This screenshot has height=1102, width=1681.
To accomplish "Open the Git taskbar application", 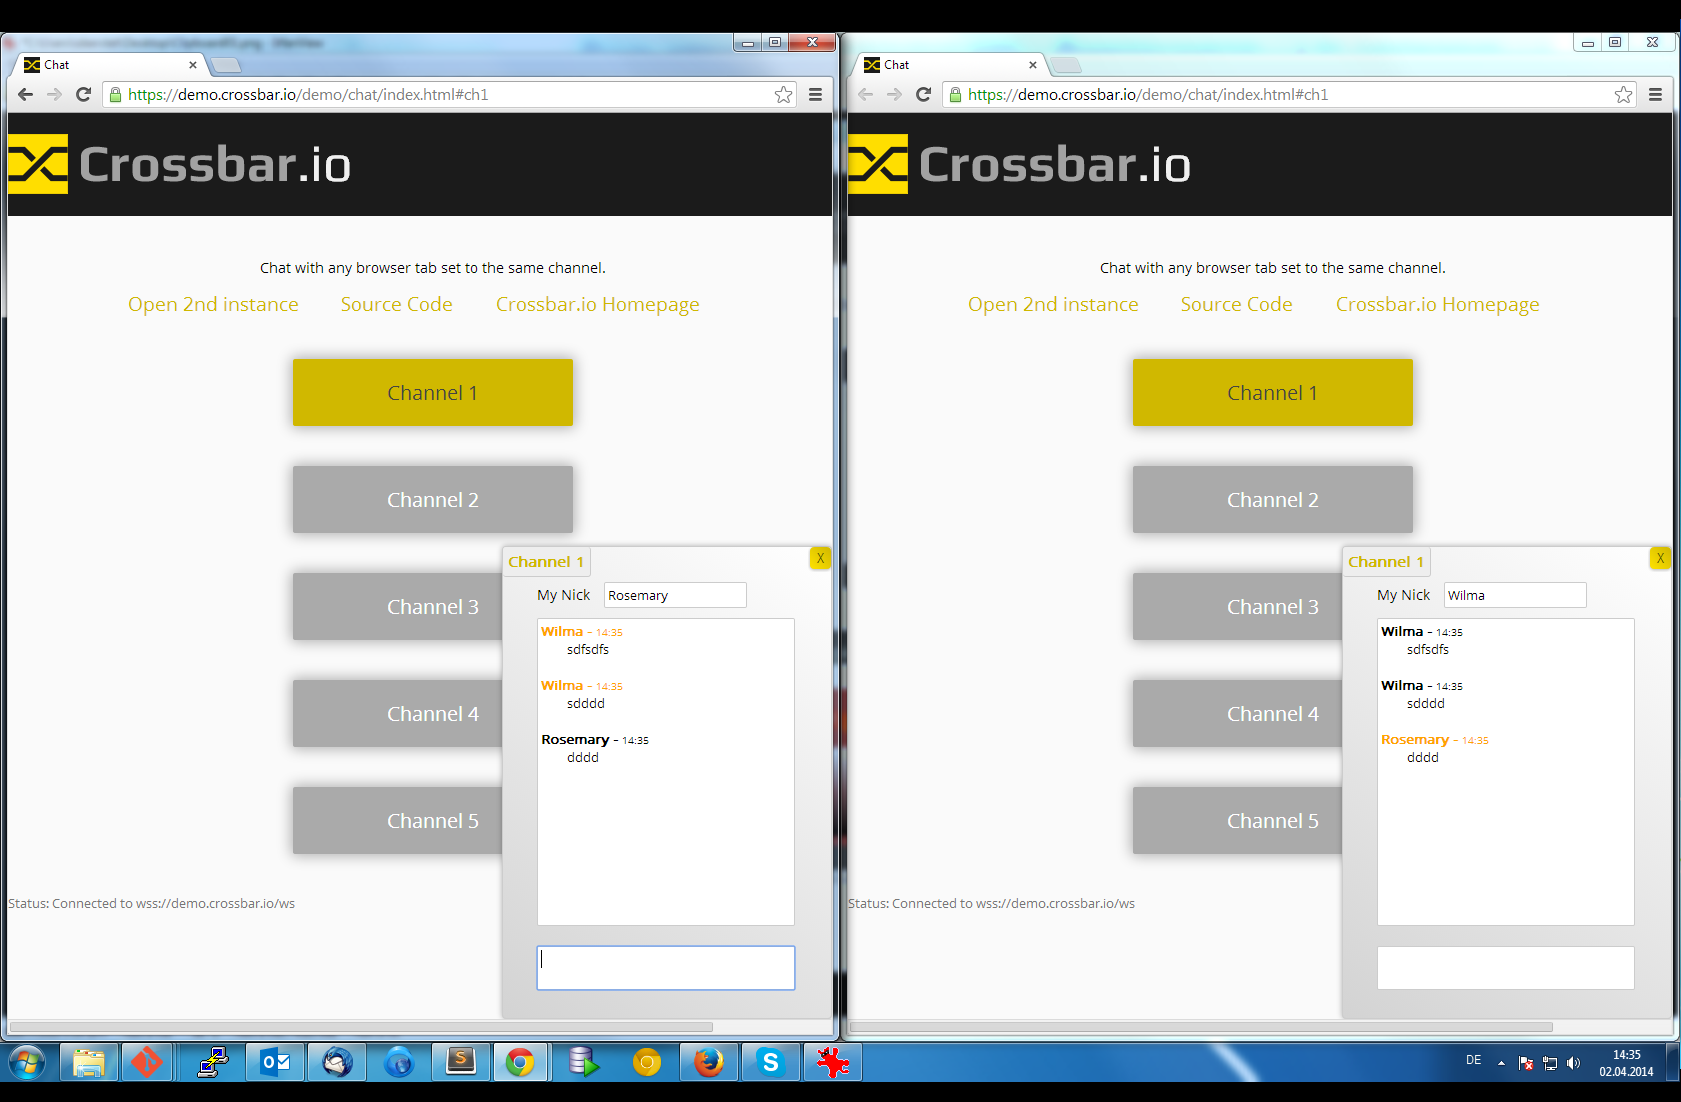I will point(147,1062).
